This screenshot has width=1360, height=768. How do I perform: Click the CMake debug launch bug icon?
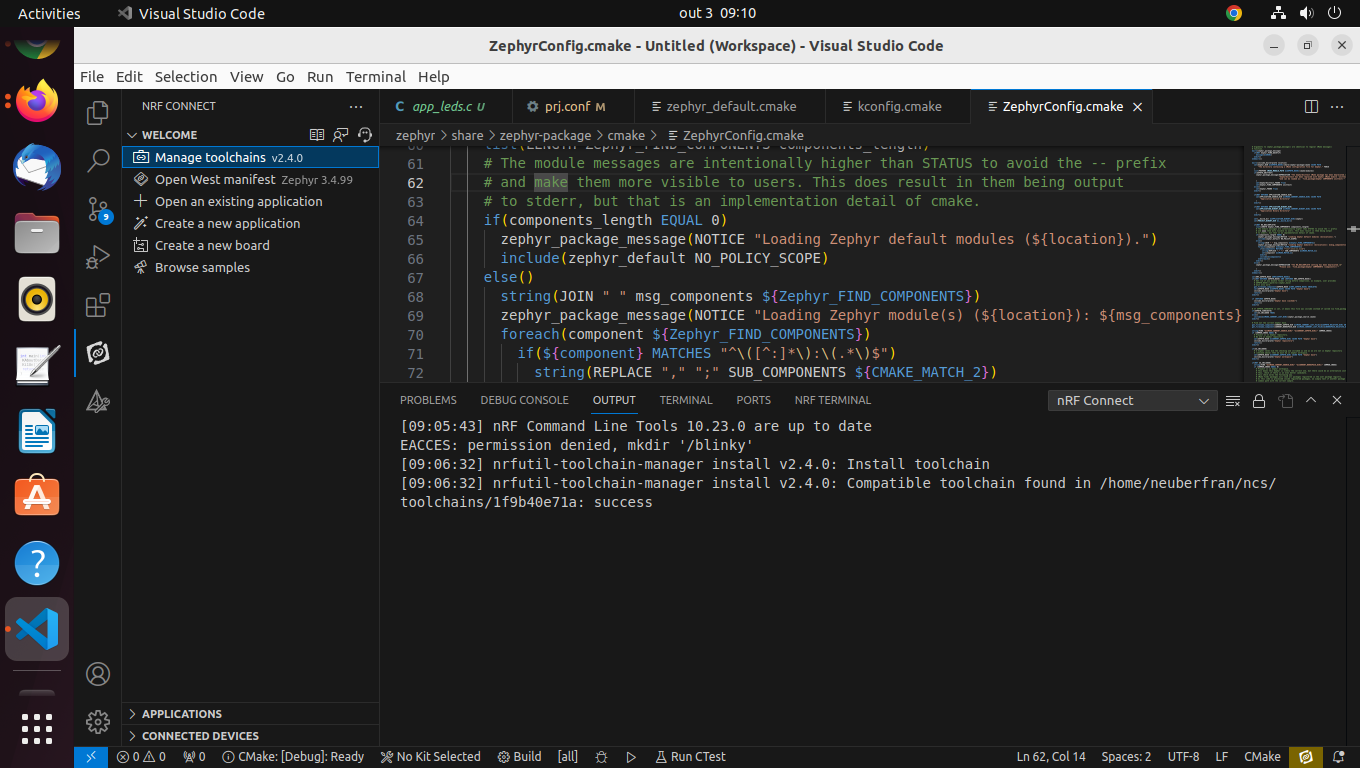[x=601, y=757]
